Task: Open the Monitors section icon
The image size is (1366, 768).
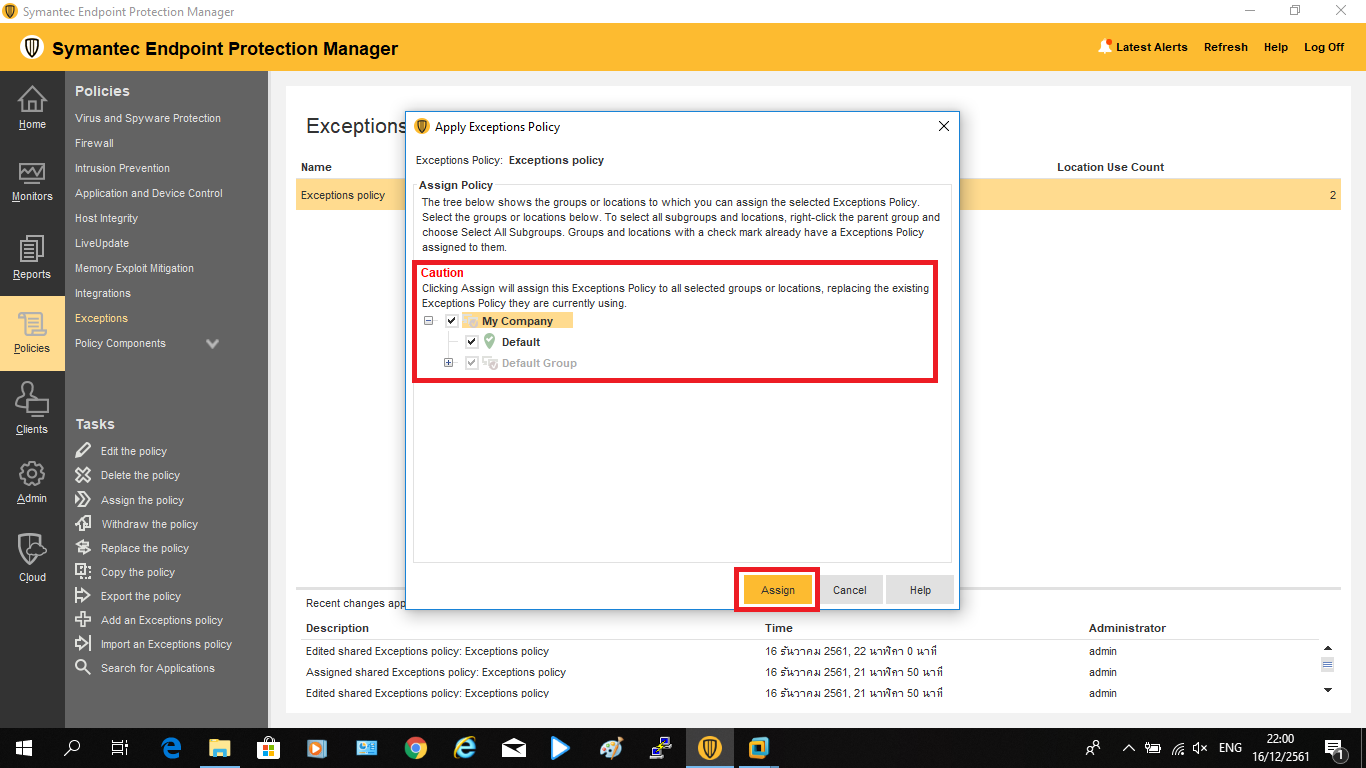Action: 32,173
